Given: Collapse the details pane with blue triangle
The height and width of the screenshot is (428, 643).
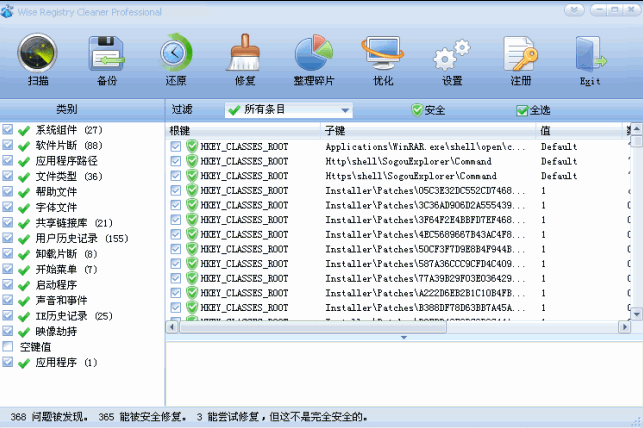Looking at the screenshot, I should pos(404,337).
